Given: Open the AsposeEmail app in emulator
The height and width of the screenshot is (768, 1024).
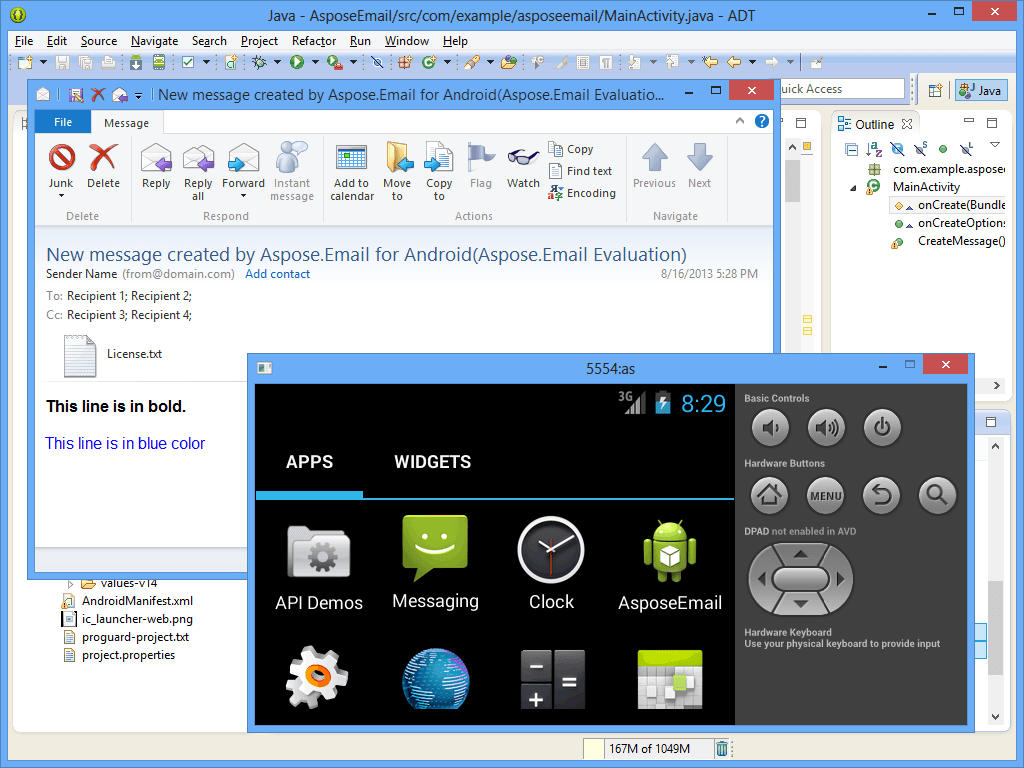Looking at the screenshot, I should point(670,565).
